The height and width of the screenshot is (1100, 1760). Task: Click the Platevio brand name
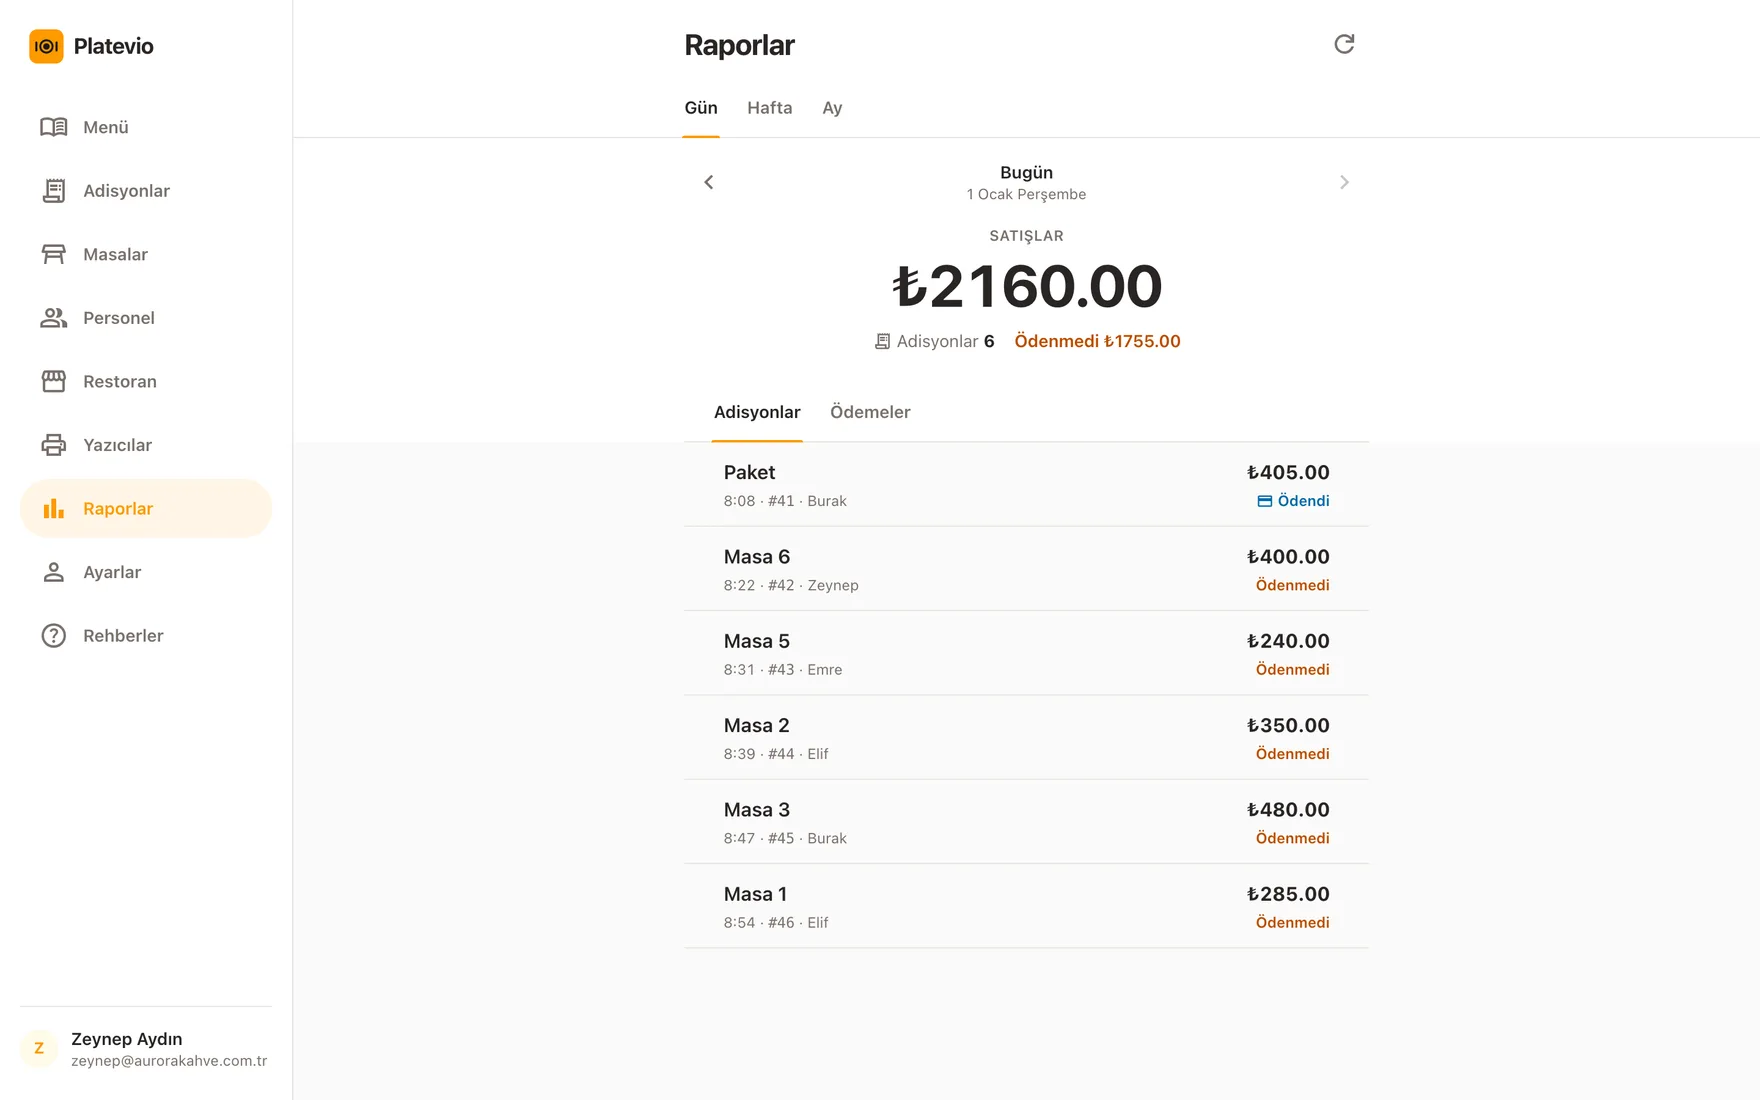coord(114,46)
